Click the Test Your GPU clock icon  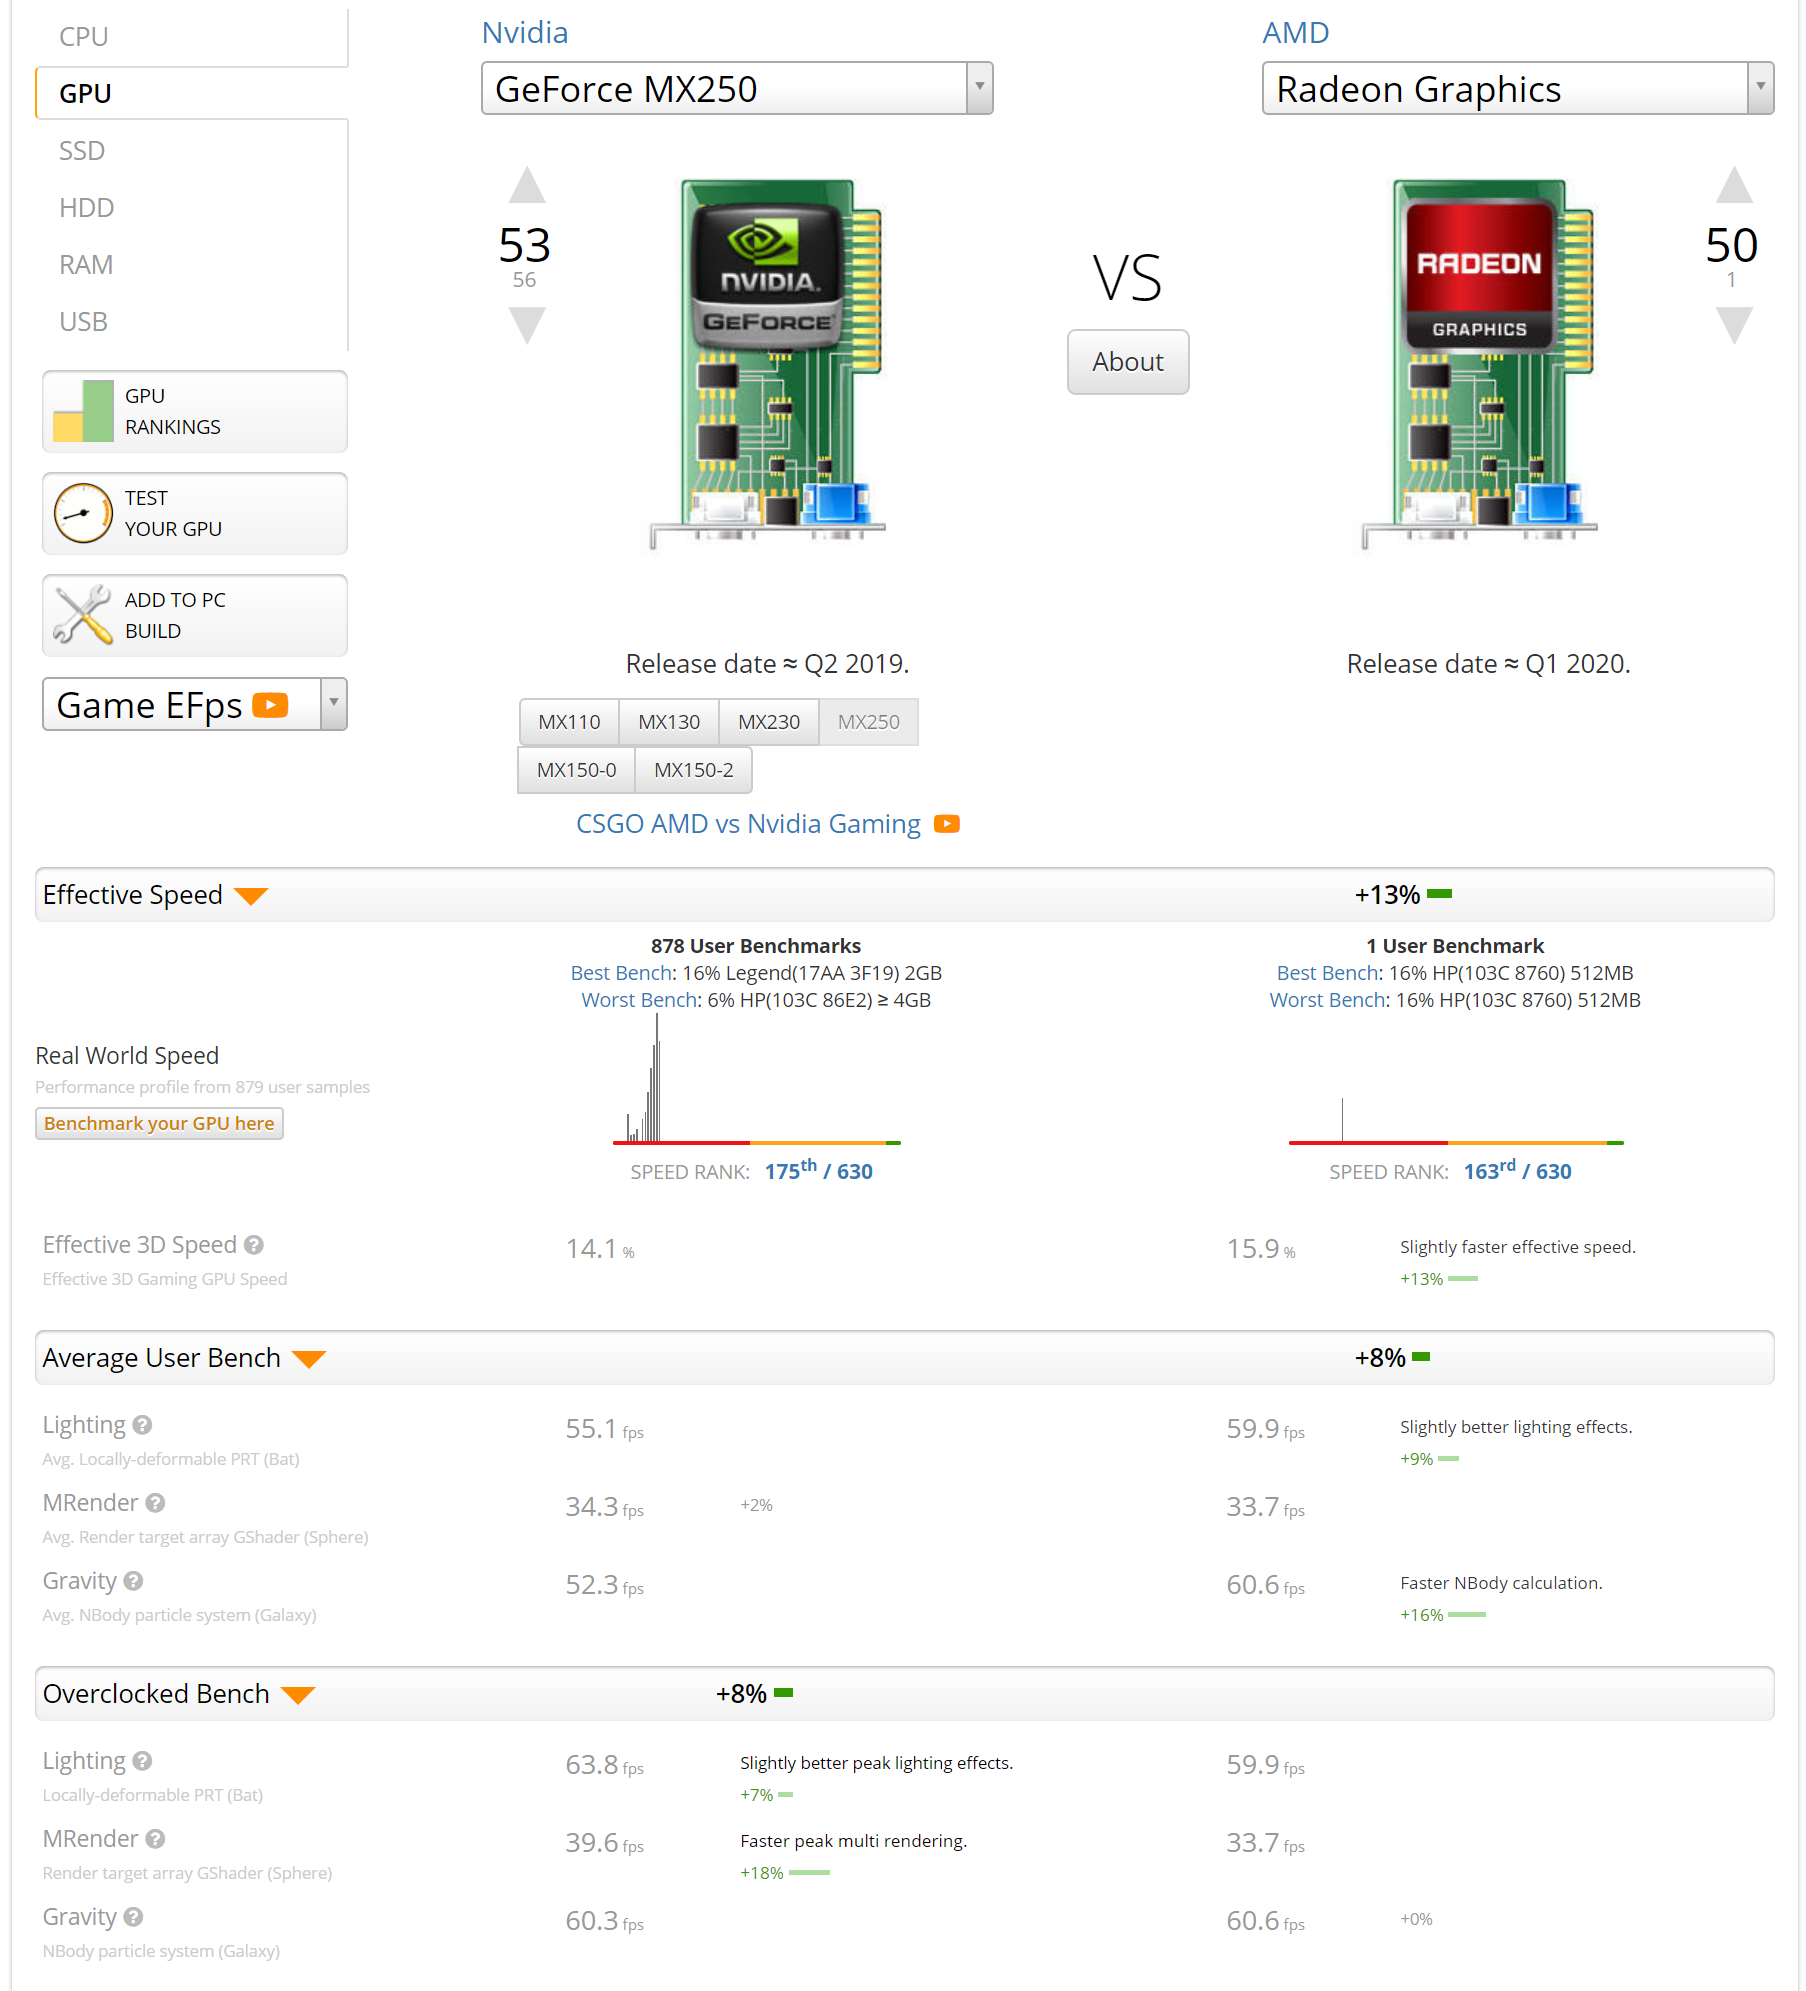(83, 513)
